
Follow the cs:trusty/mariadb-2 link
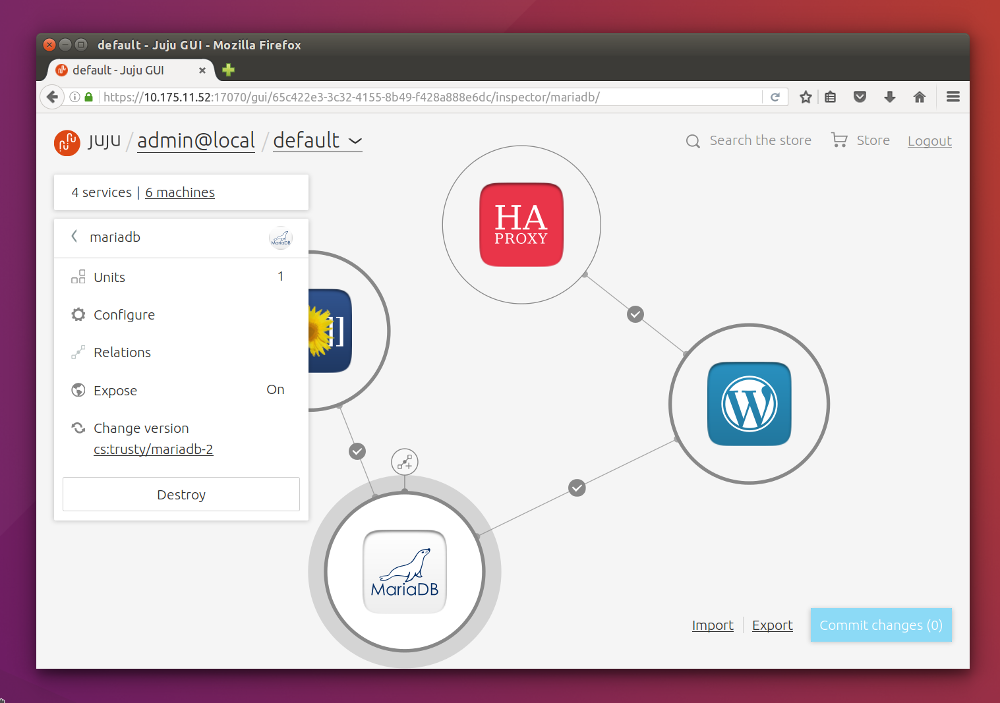pos(153,450)
